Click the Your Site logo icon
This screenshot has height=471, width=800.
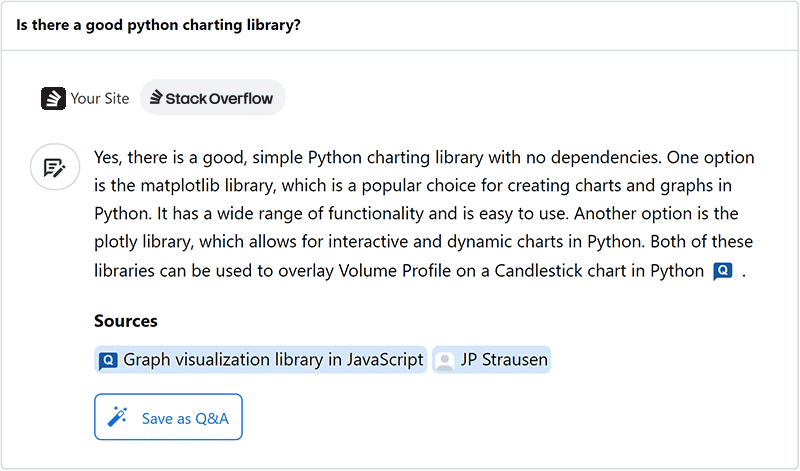coord(53,98)
